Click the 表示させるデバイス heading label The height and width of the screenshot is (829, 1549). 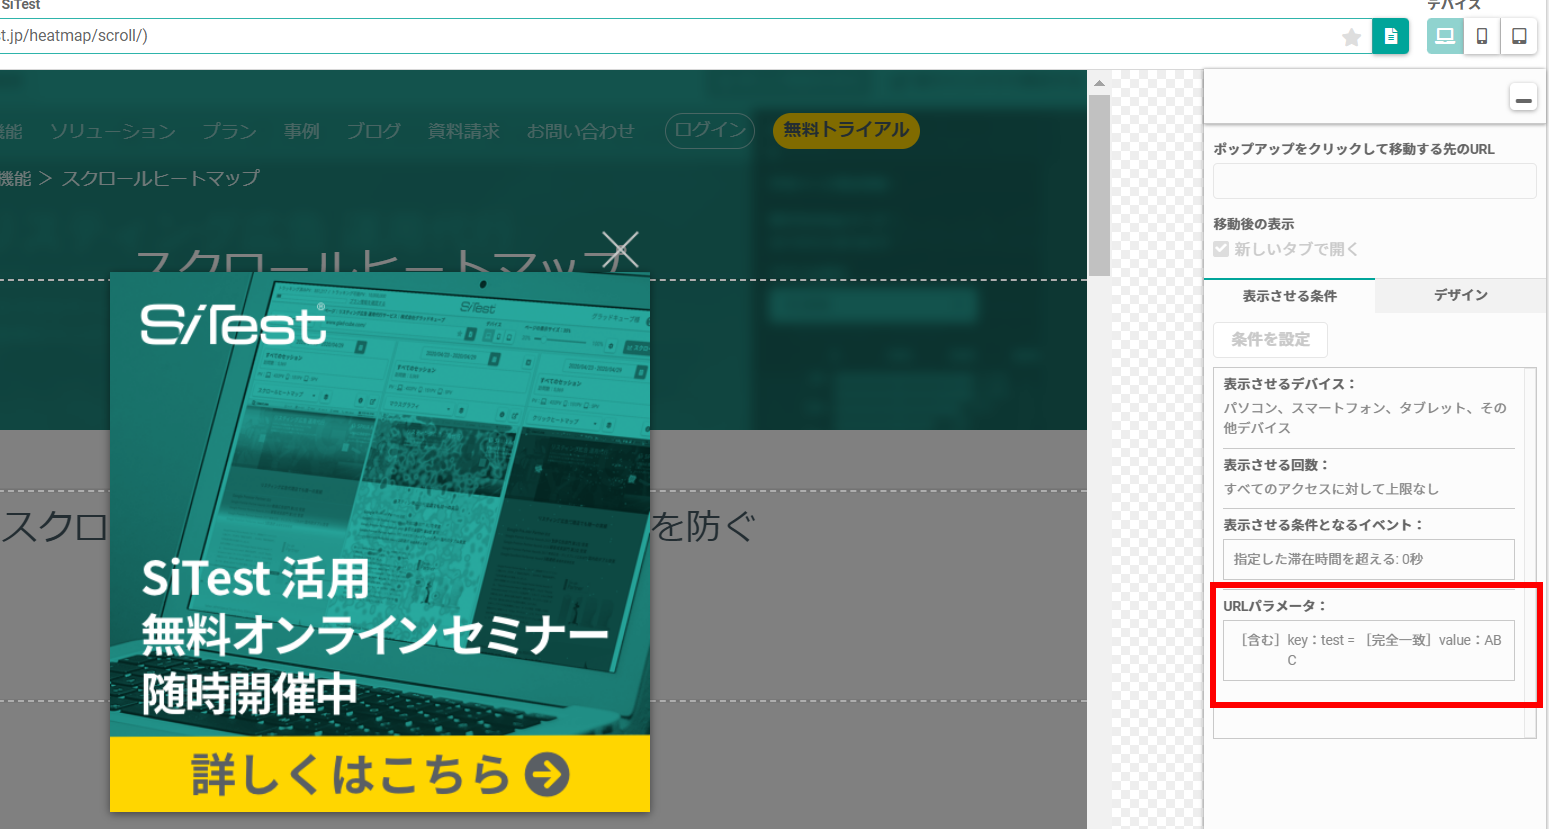[x=1289, y=384]
